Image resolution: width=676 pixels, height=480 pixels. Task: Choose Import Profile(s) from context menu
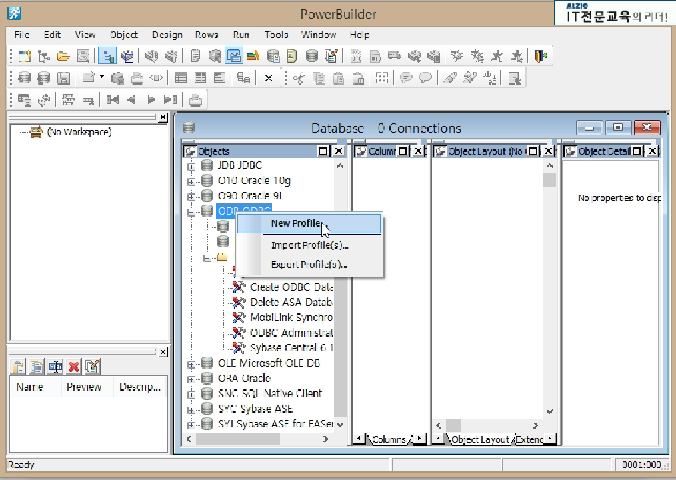pos(309,245)
